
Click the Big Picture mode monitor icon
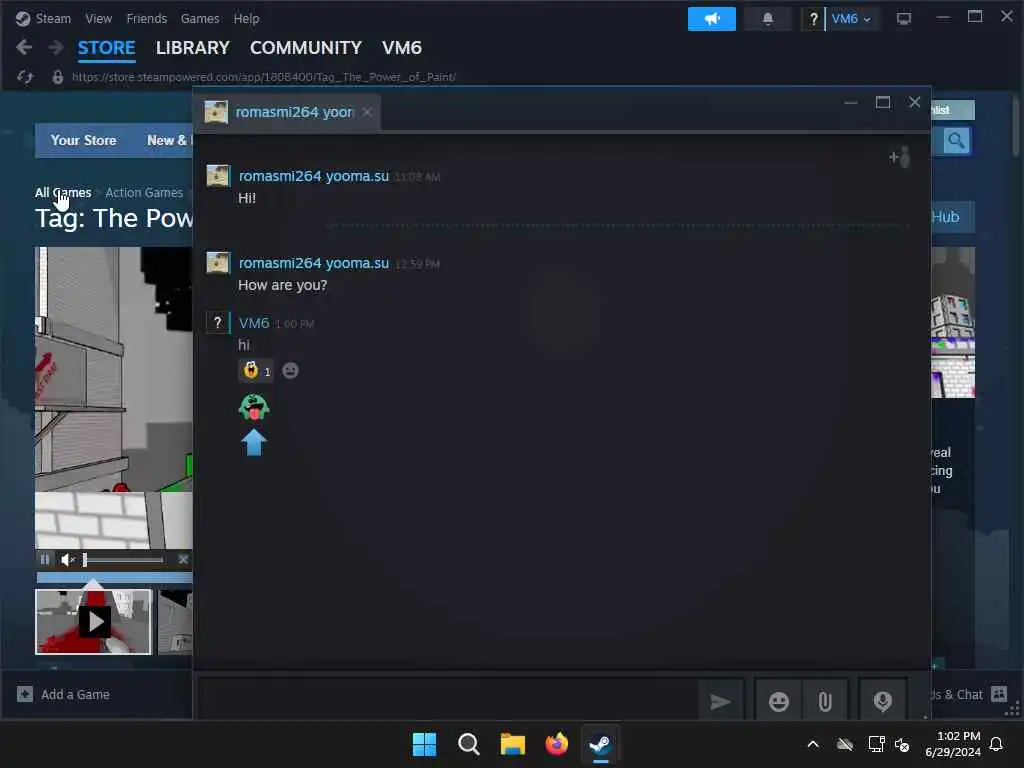[x=904, y=19]
